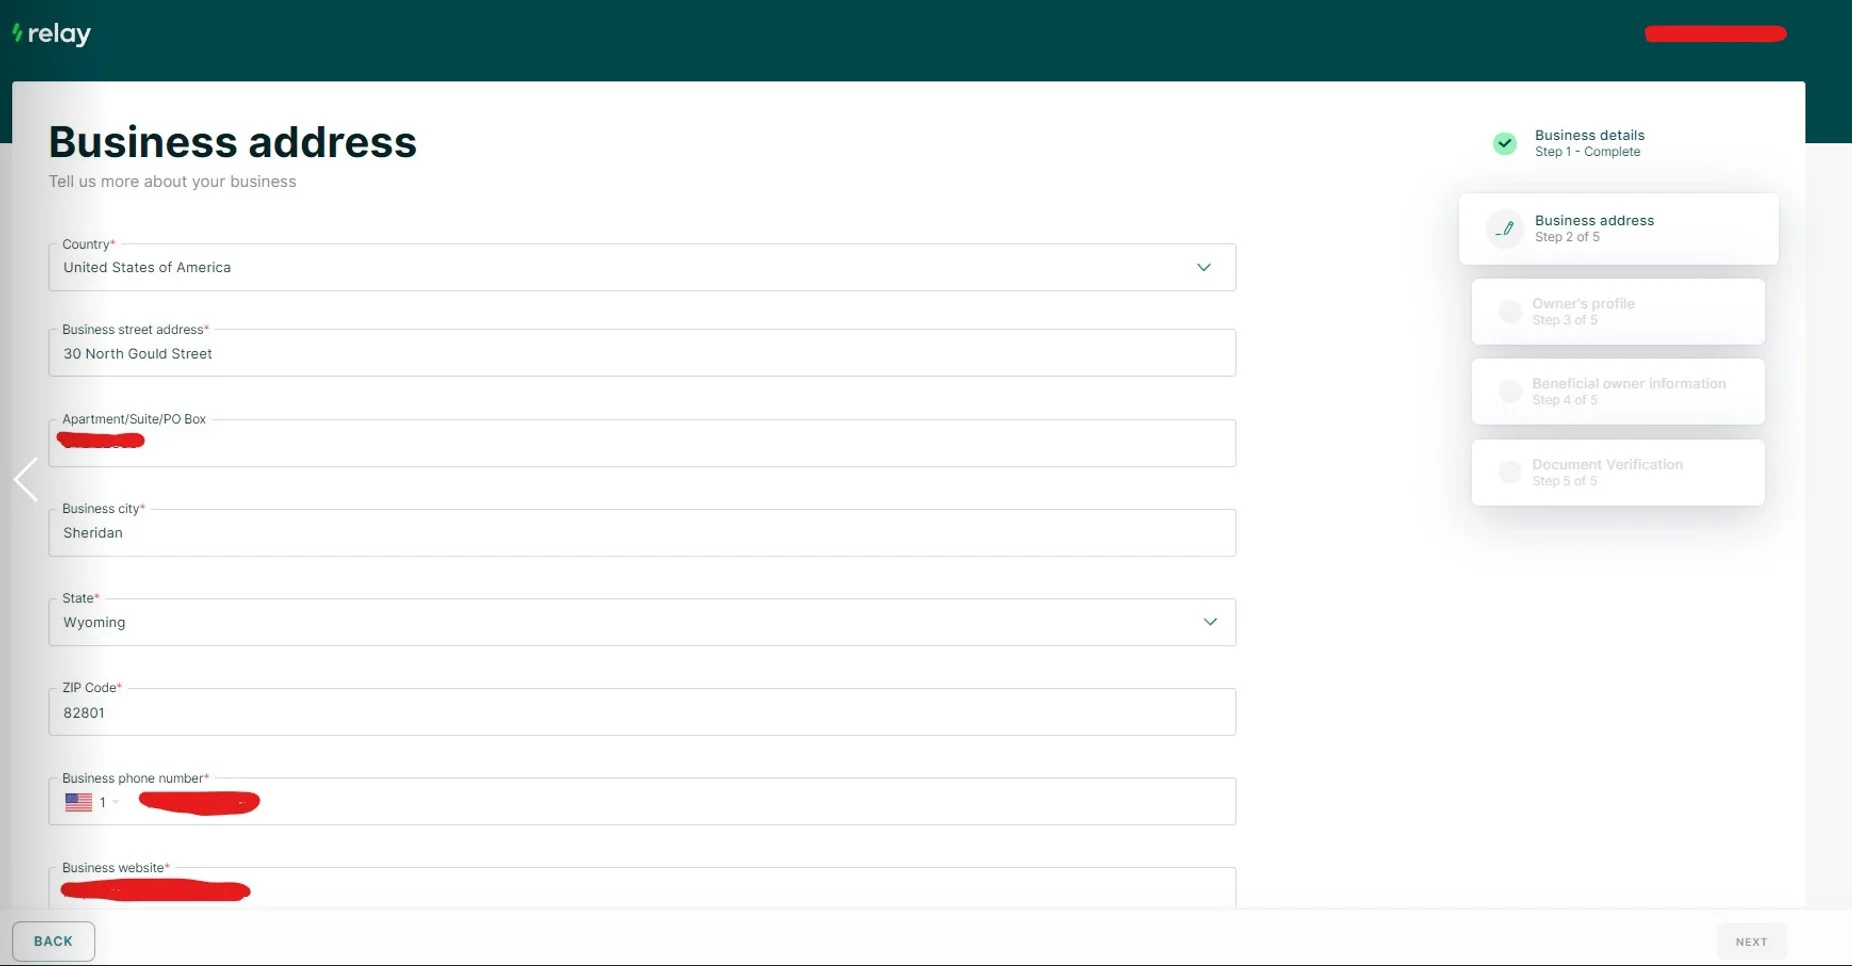Viewport: 1852px width, 966px height.
Task: Click the Beneficial owner information step circle
Action: click(x=1510, y=392)
